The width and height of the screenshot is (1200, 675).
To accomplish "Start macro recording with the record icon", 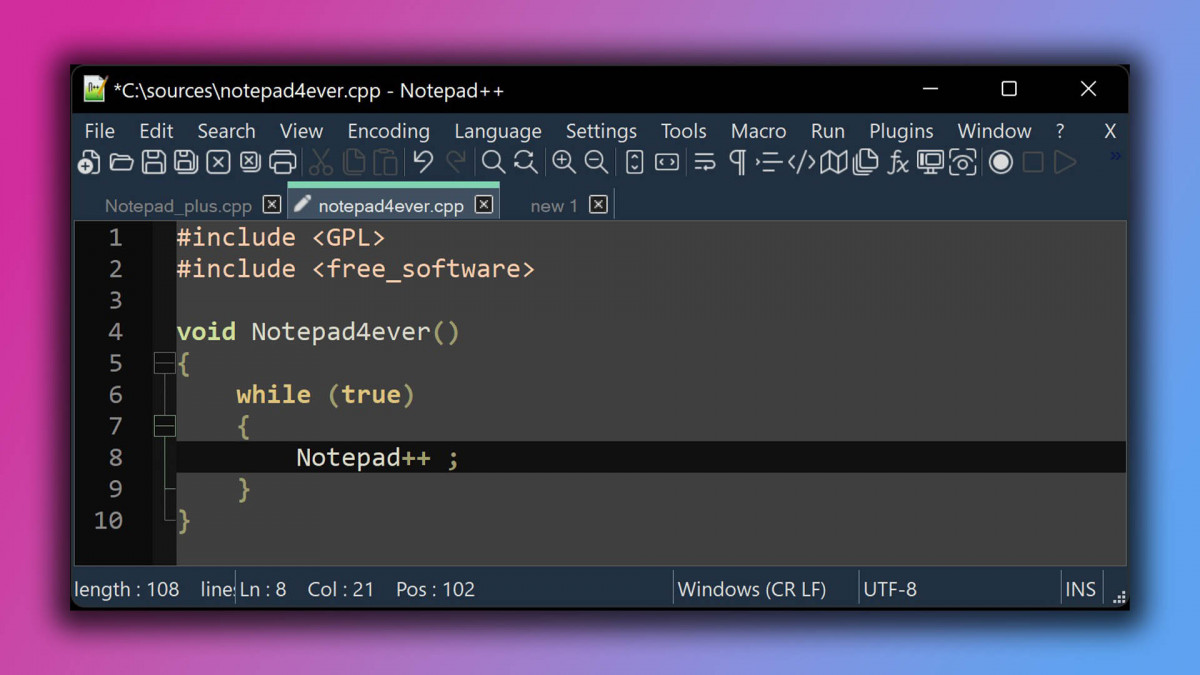I will pos(1000,163).
